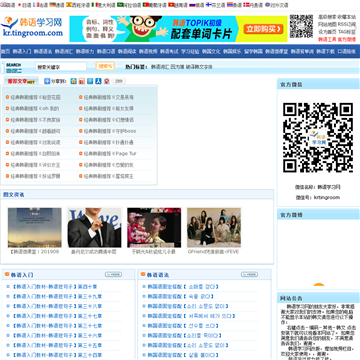Open the collocation link 소매를 걷다
Image resolution: width=360 pixels, height=360 pixels.
coord(183,286)
